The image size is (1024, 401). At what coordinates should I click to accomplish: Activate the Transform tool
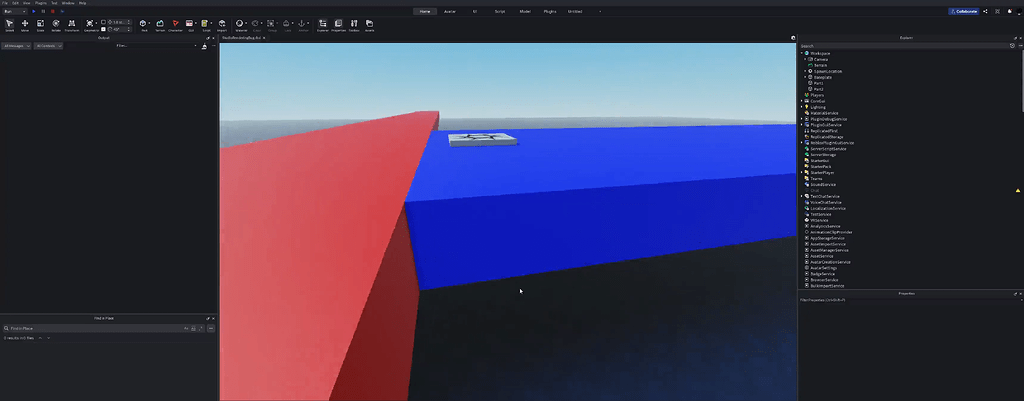72,25
